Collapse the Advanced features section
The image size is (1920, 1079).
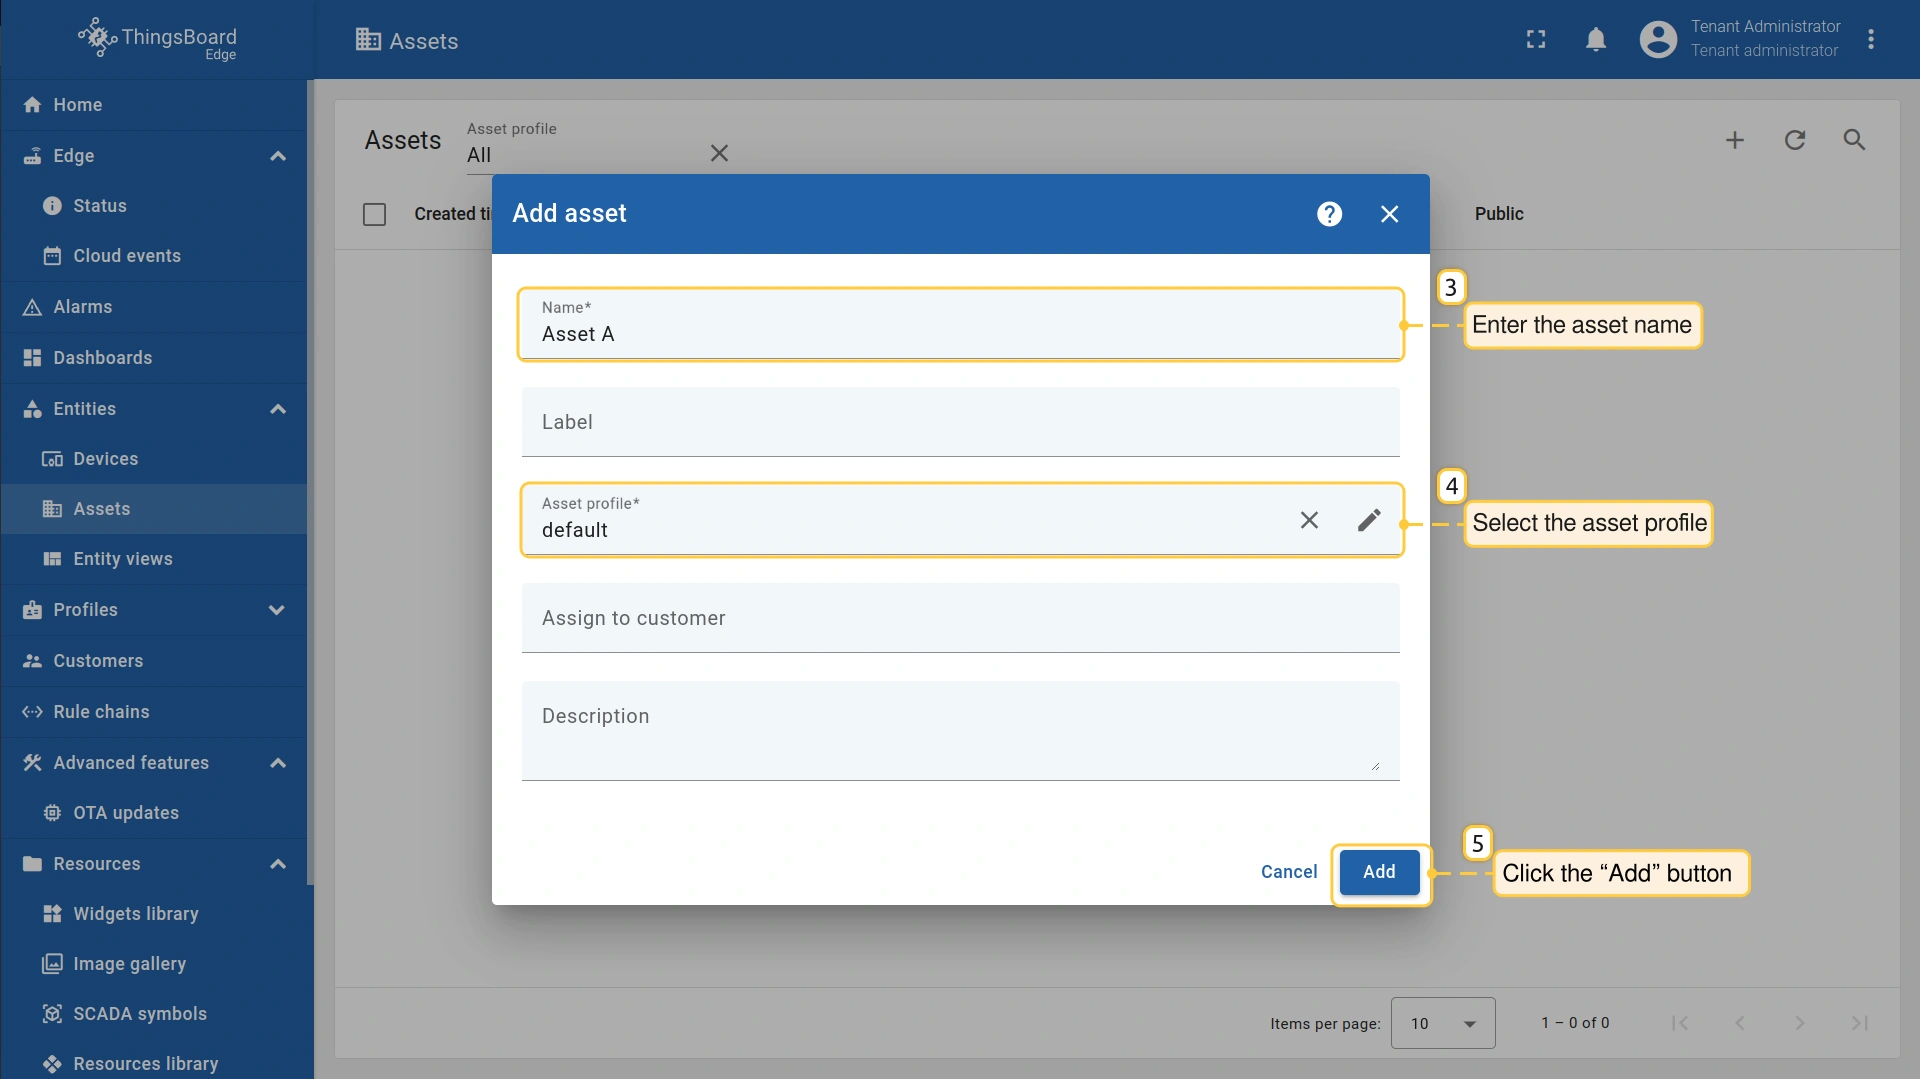coord(278,763)
